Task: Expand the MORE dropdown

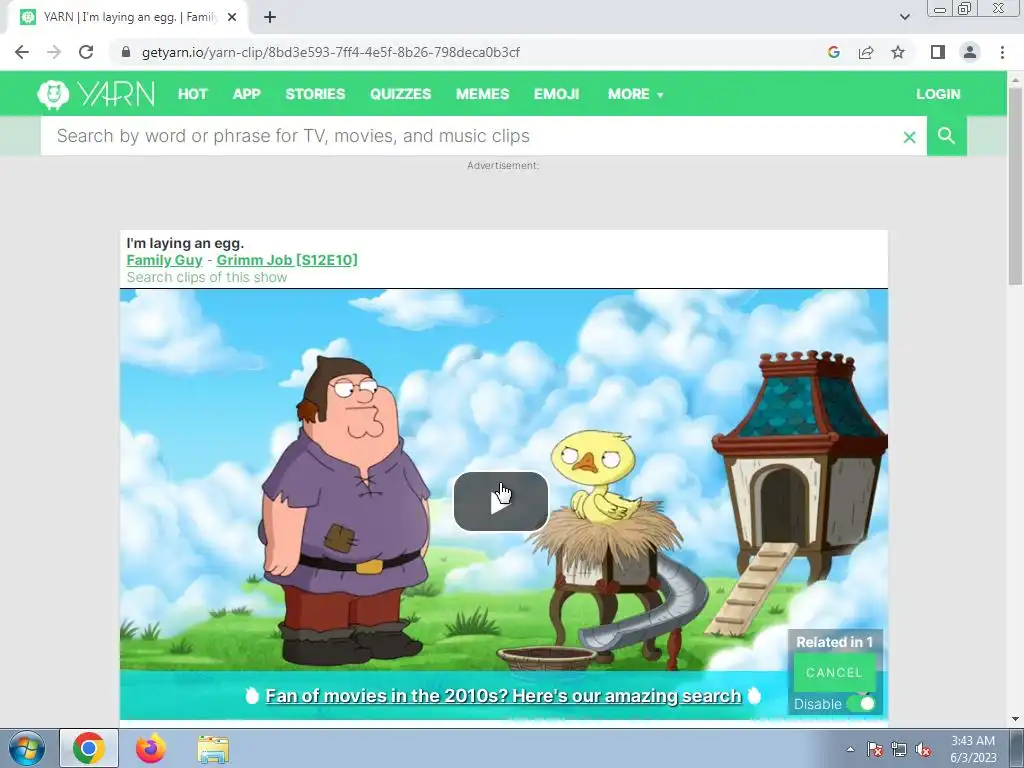Action: click(x=635, y=94)
